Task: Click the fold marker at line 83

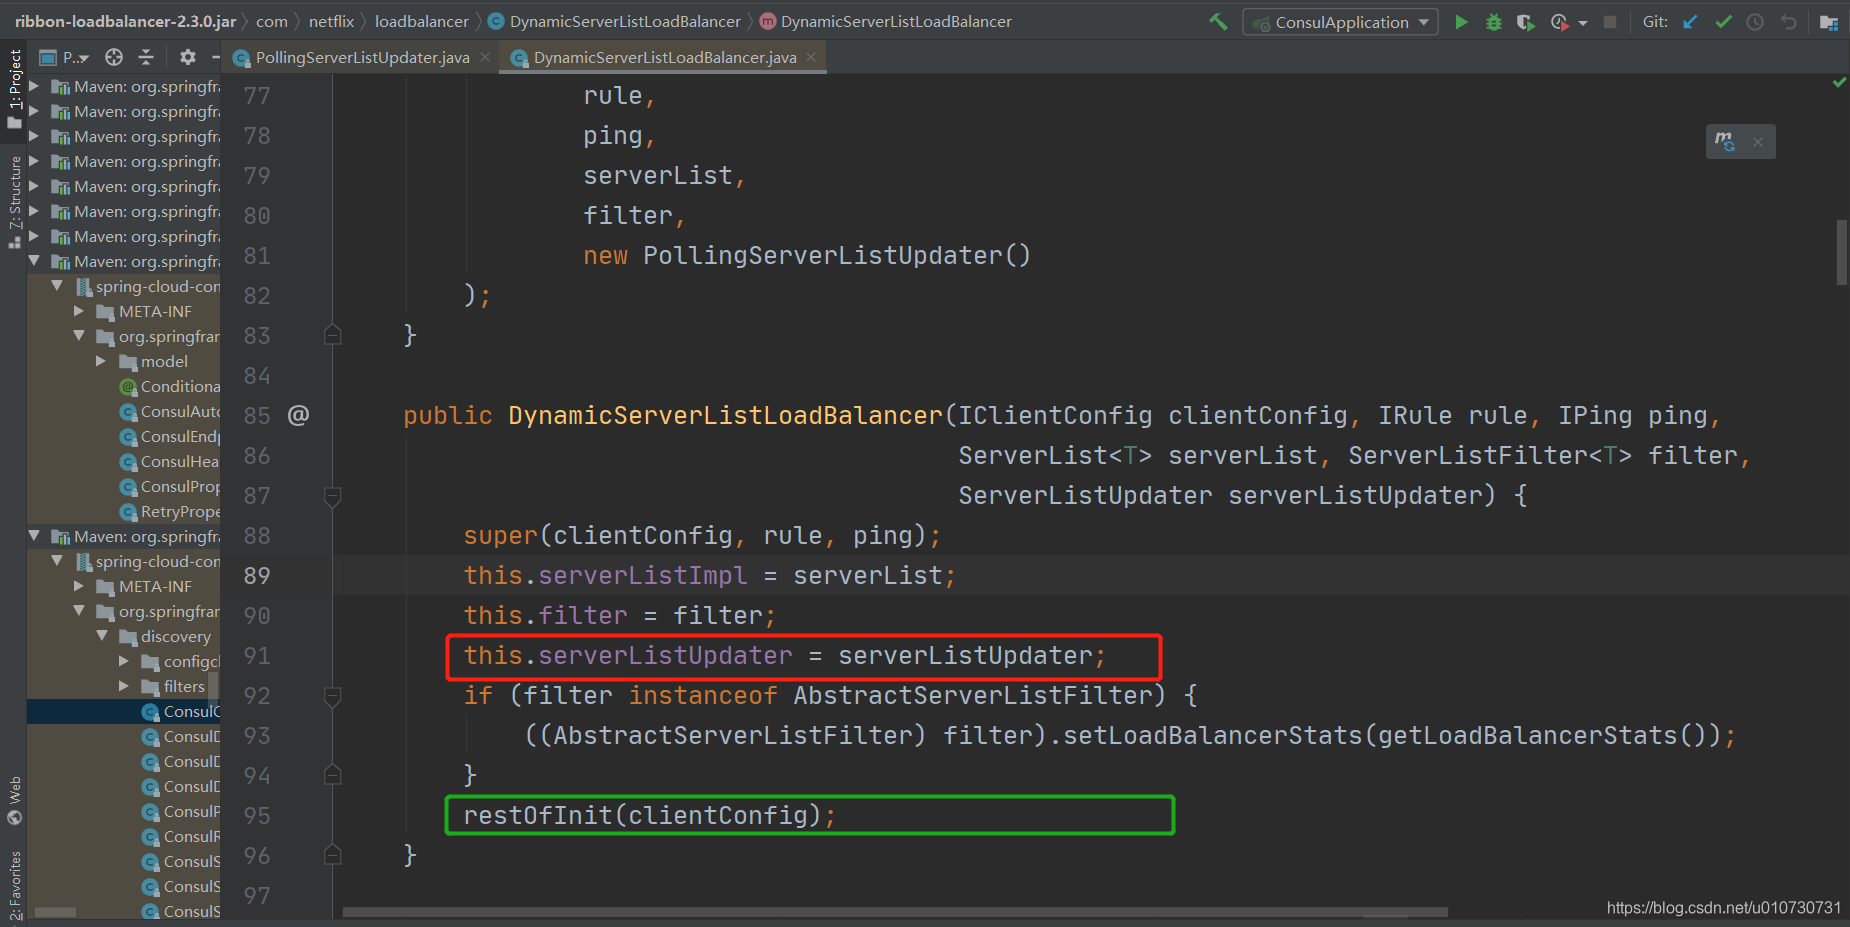Action: point(333,335)
